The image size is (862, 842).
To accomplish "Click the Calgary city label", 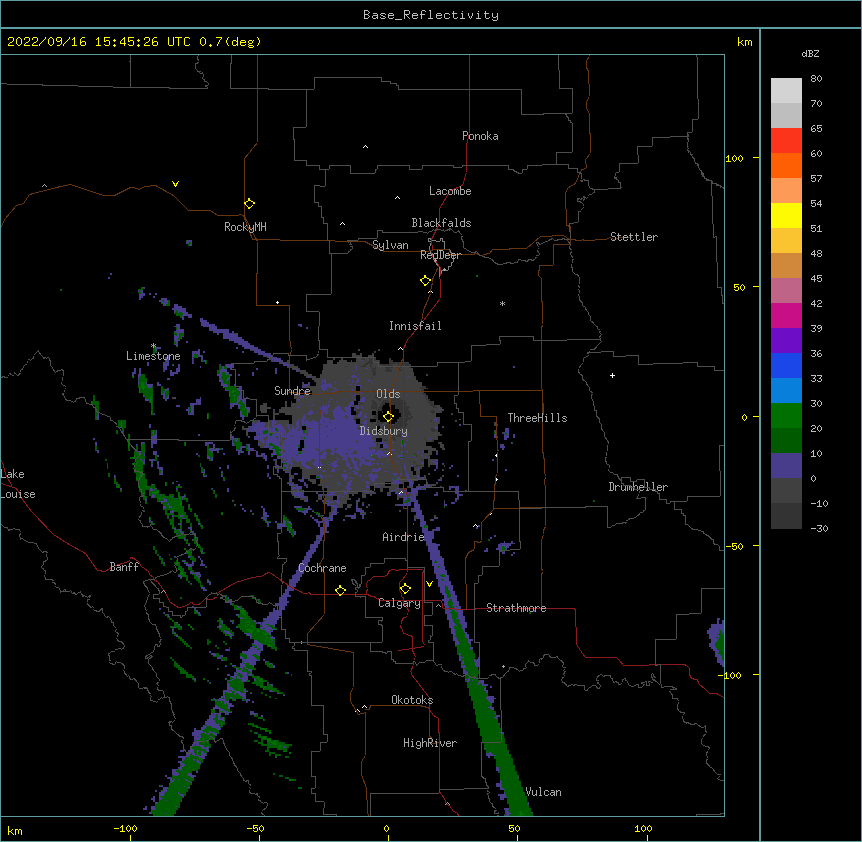I will 399,603.
